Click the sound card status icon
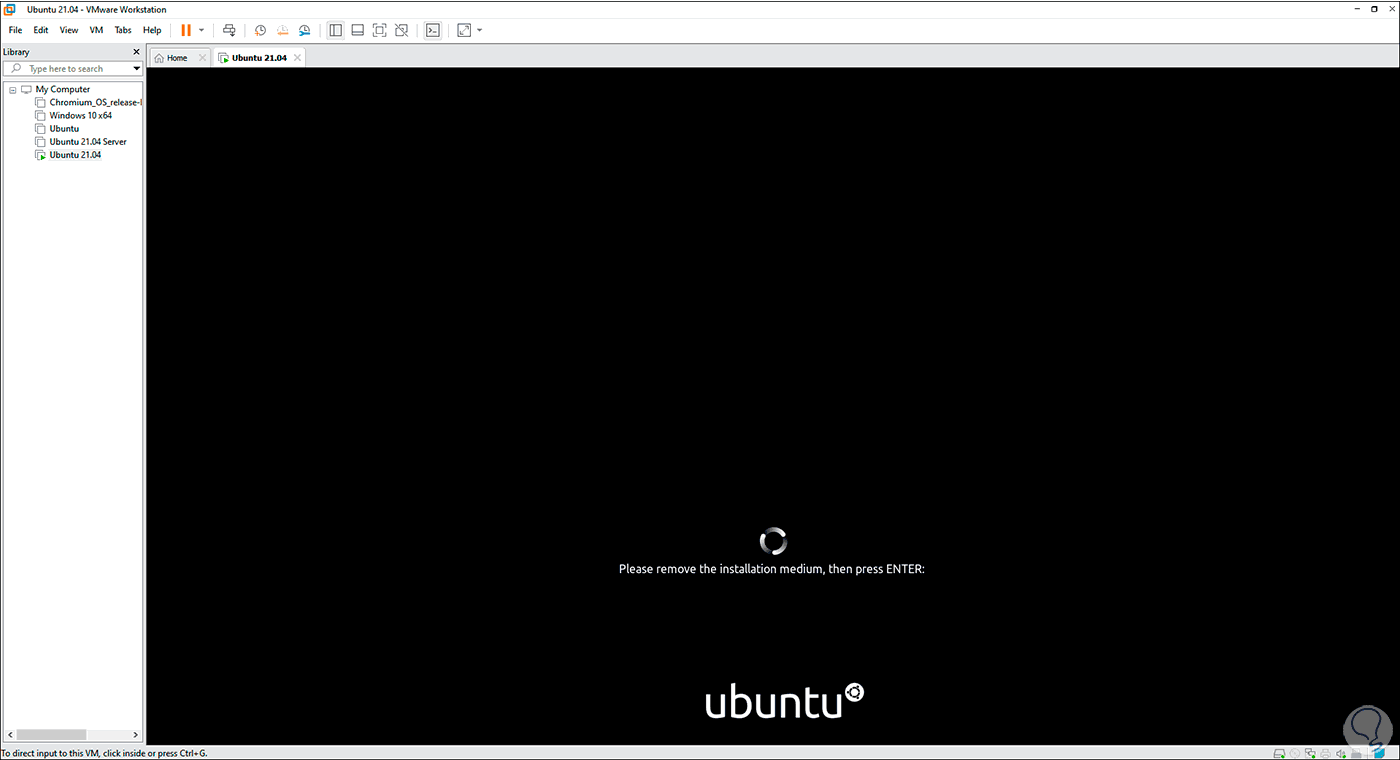Viewport: 1400px width, 760px height. [1343, 753]
